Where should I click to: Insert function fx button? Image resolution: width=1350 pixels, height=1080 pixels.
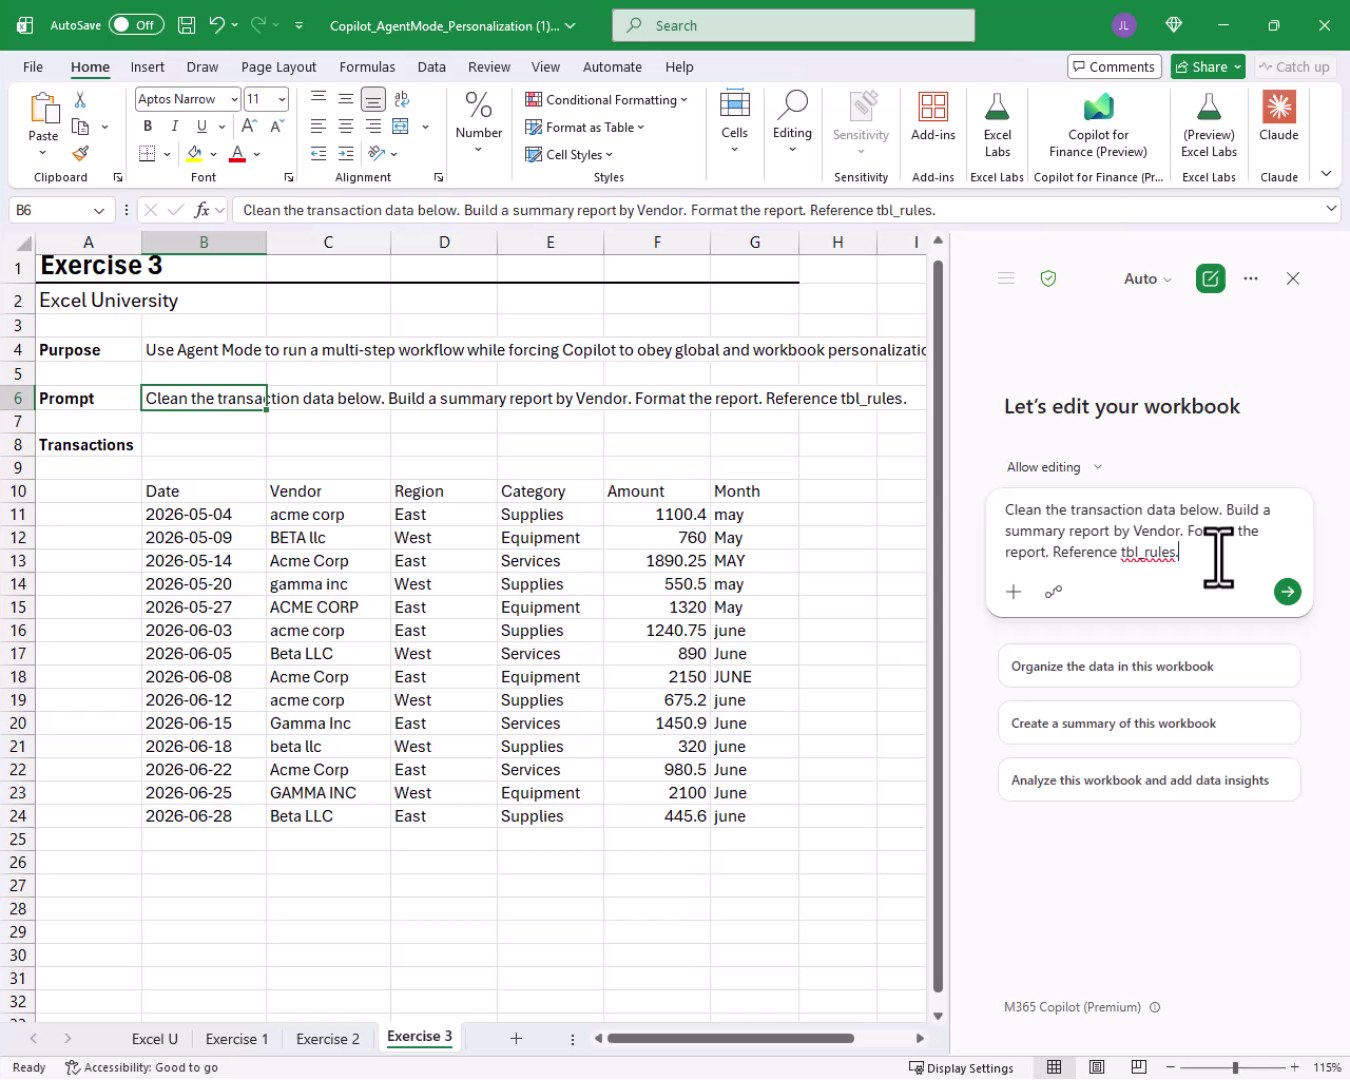202,210
